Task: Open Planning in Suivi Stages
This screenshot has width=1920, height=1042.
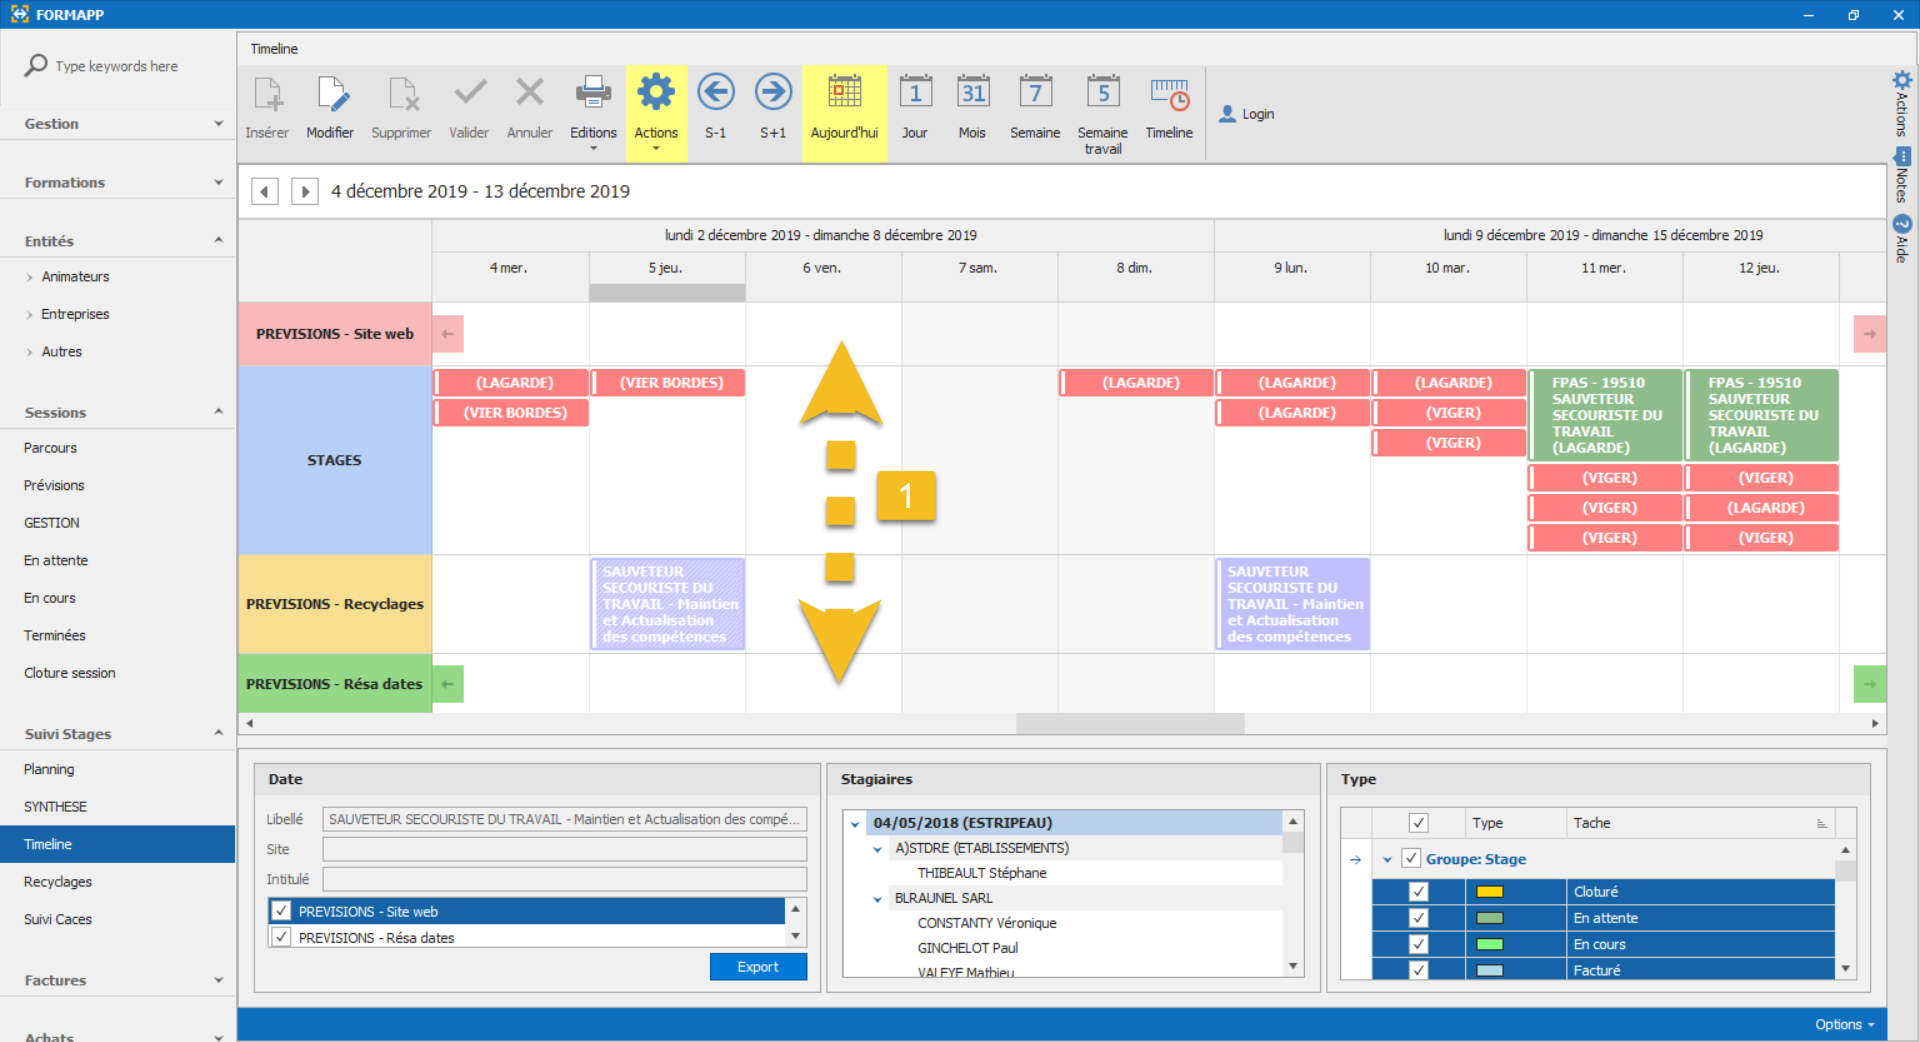Action: 49,769
